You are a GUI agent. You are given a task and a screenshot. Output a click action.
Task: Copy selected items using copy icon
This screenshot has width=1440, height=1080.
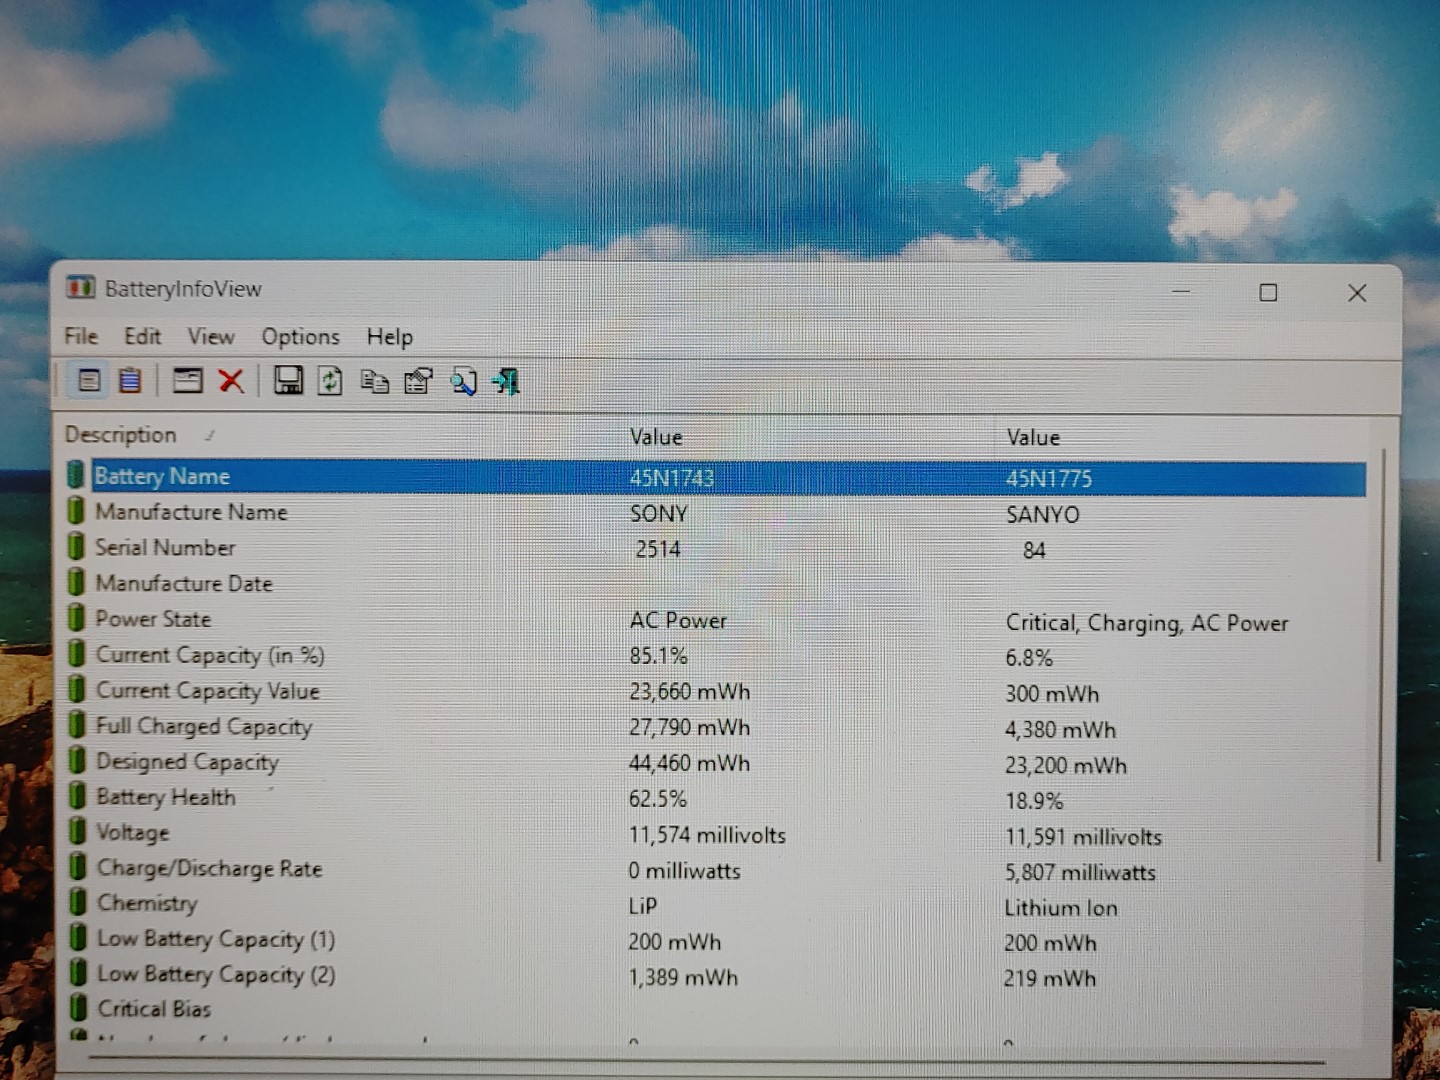[x=375, y=381]
